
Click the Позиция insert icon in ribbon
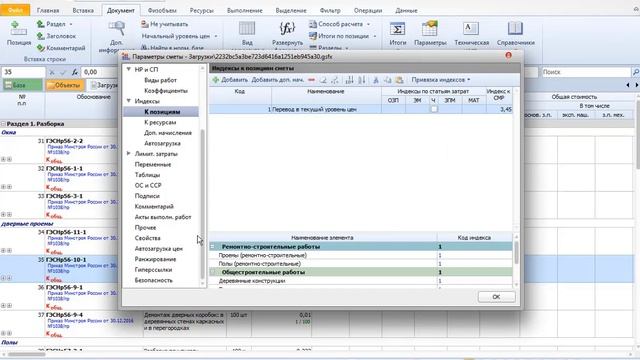coord(18,29)
